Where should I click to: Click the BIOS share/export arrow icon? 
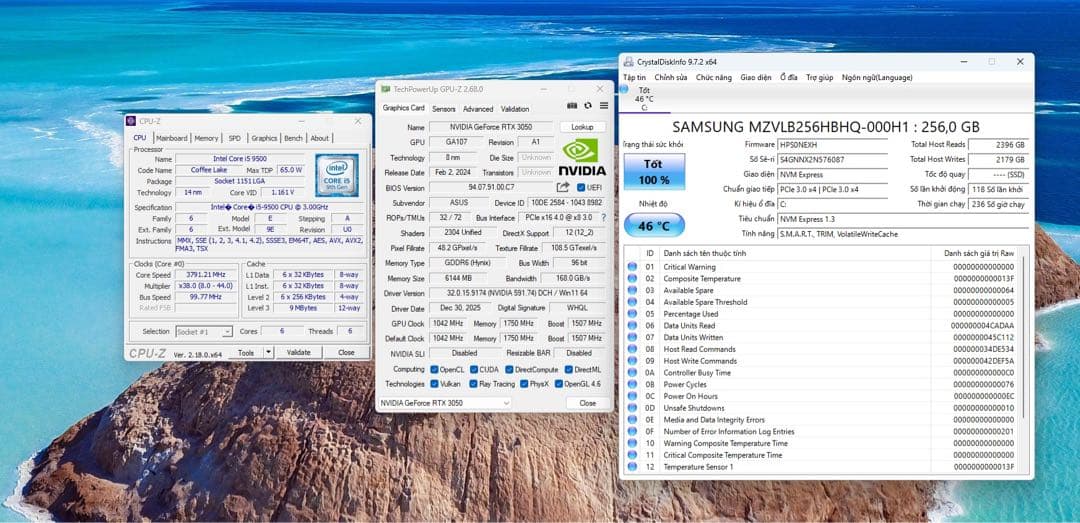(563, 187)
